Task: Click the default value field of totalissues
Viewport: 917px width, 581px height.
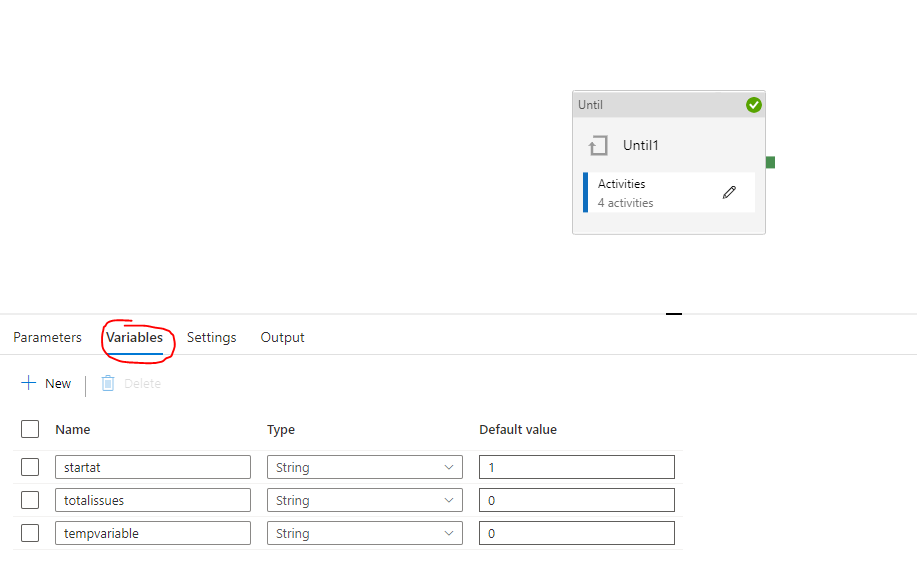Action: (x=577, y=500)
